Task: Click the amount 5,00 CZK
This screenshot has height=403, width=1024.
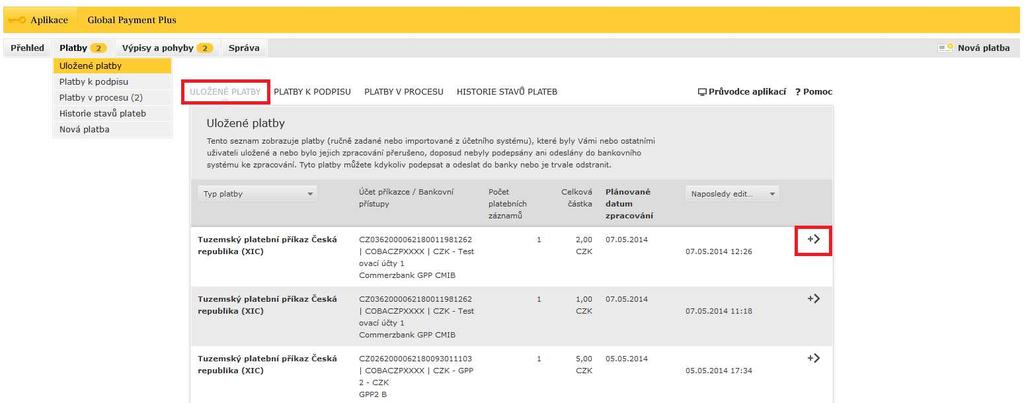Action: point(584,364)
